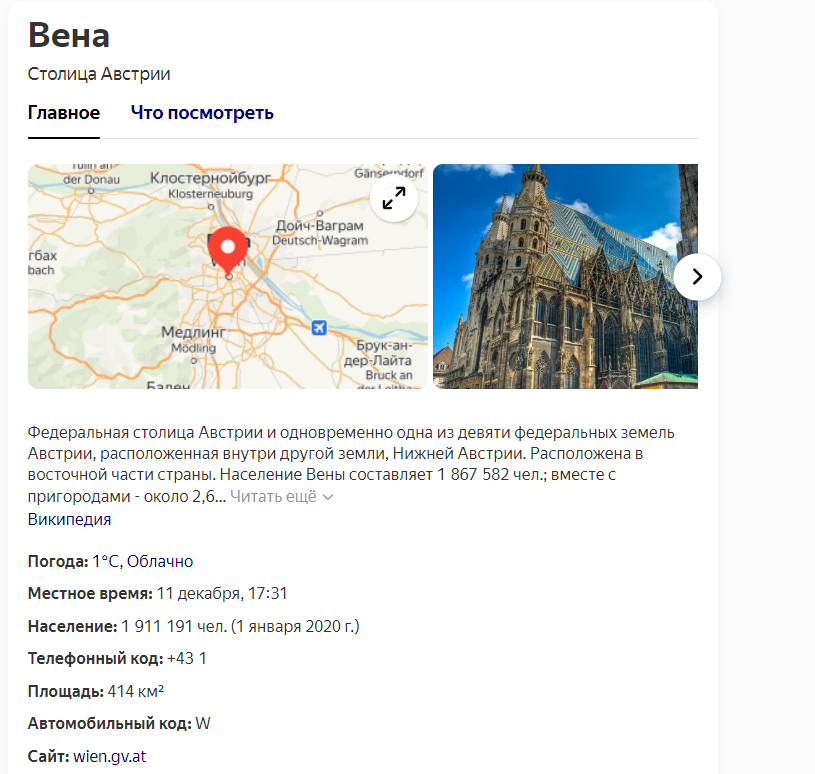Click the Столица Австрии subtitle
Image resolution: width=815 pixels, height=774 pixels.
click(99, 74)
